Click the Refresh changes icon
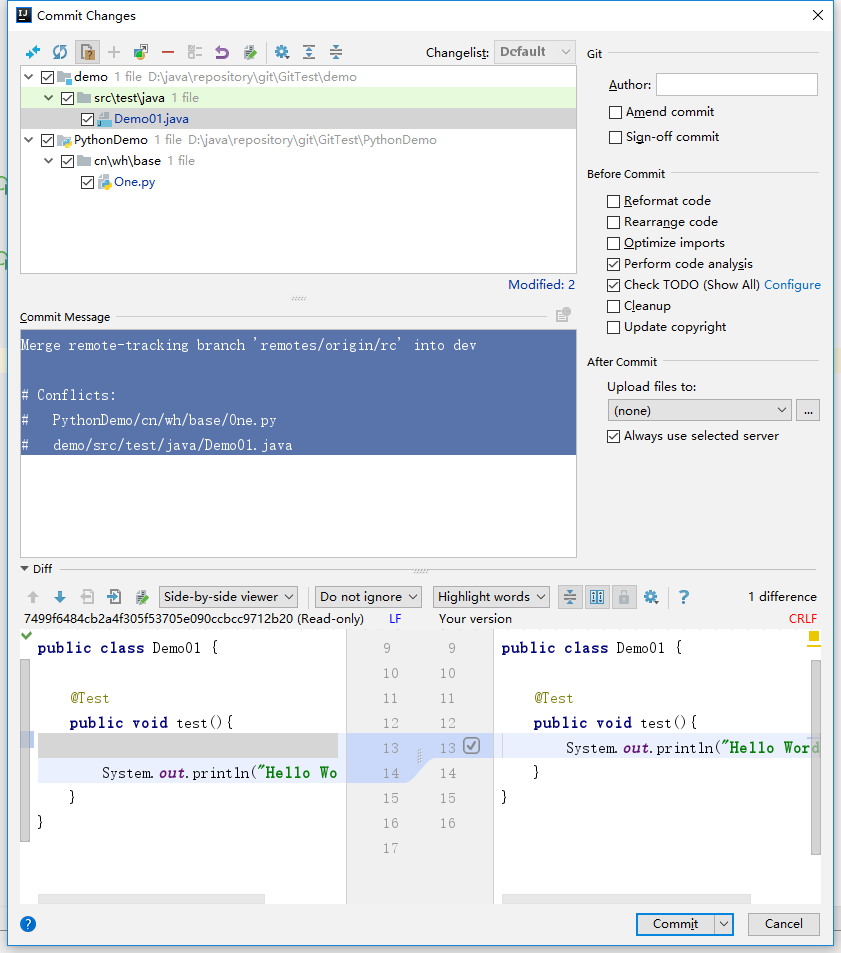 point(60,52)
